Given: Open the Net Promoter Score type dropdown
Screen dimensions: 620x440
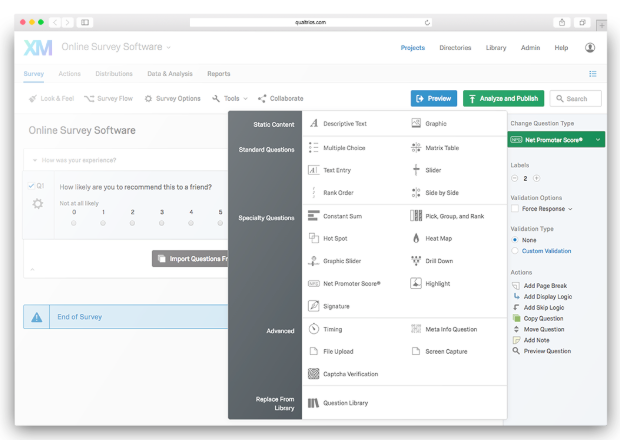Looking at the screenshot, I should pyautogui.click(x=556, y=140).
